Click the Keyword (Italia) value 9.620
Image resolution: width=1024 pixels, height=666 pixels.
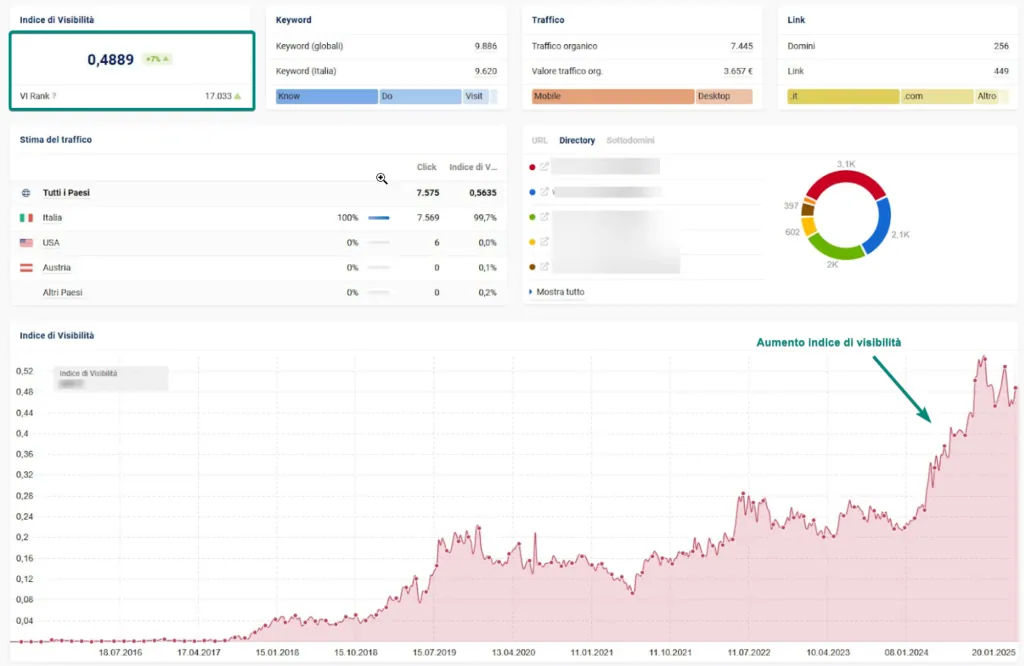[x=485, y=71]
